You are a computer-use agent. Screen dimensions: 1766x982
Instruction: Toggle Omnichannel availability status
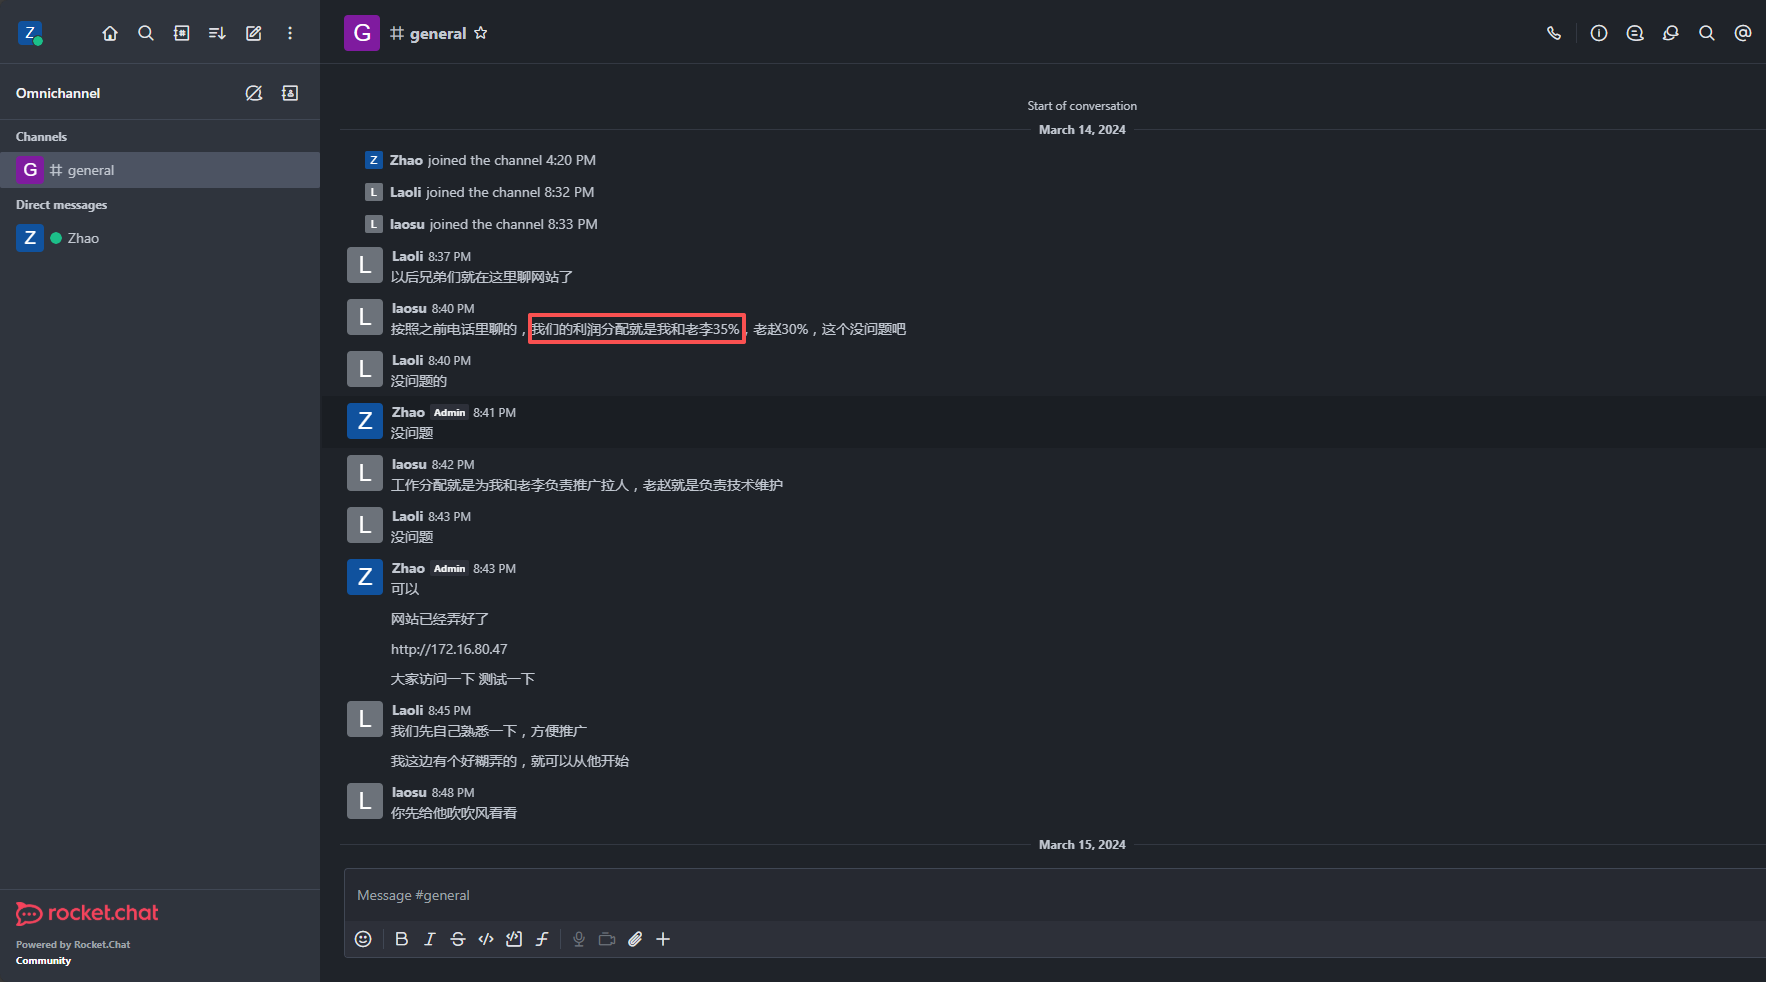(254, 93)
